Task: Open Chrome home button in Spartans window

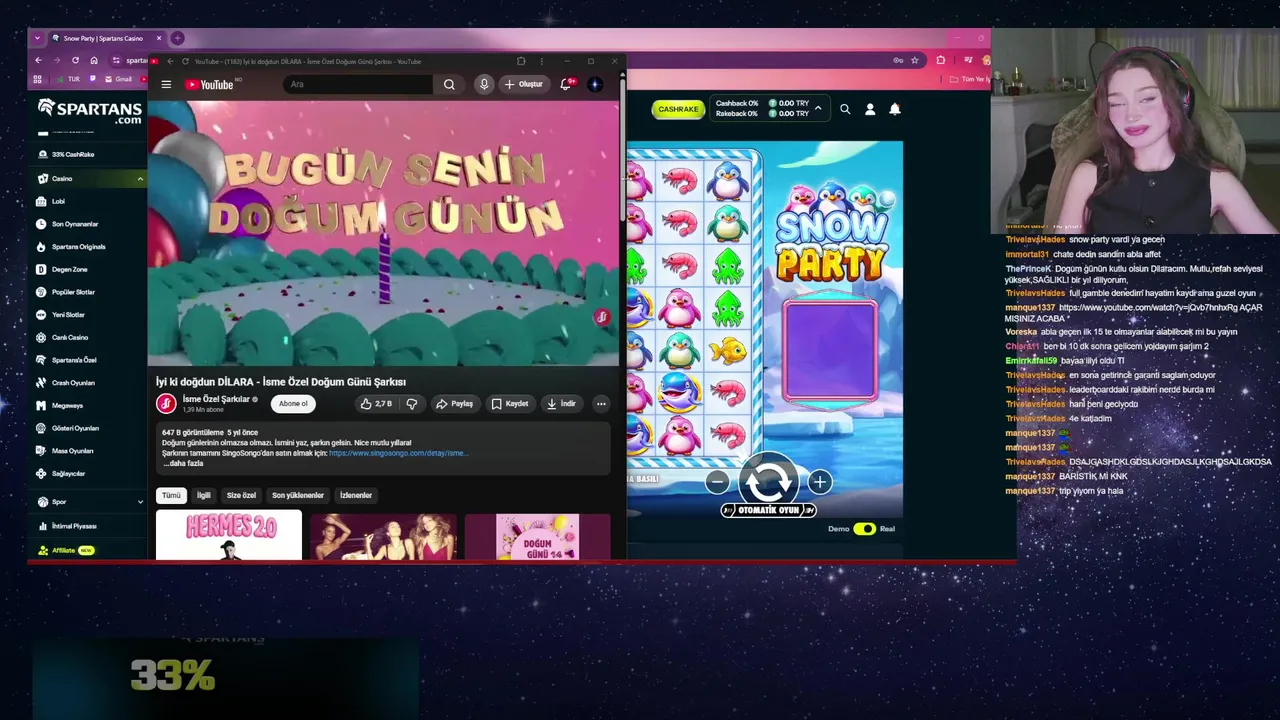Action: pos(94,60)
